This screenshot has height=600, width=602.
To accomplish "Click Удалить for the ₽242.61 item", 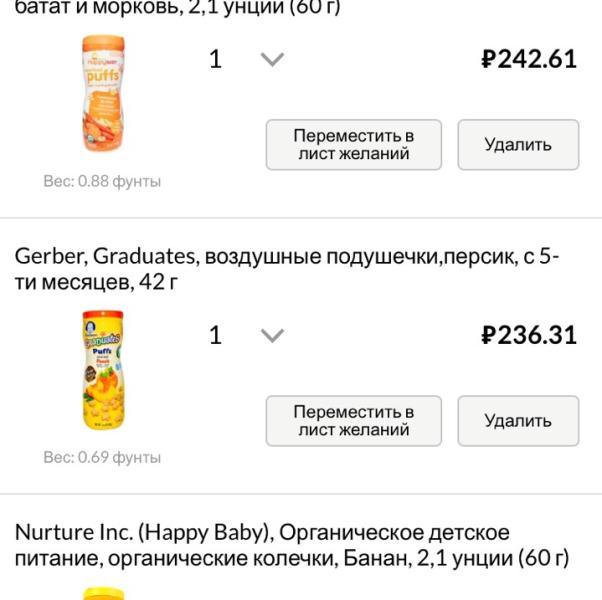I will pyautogui.click(x=518, y=145).
